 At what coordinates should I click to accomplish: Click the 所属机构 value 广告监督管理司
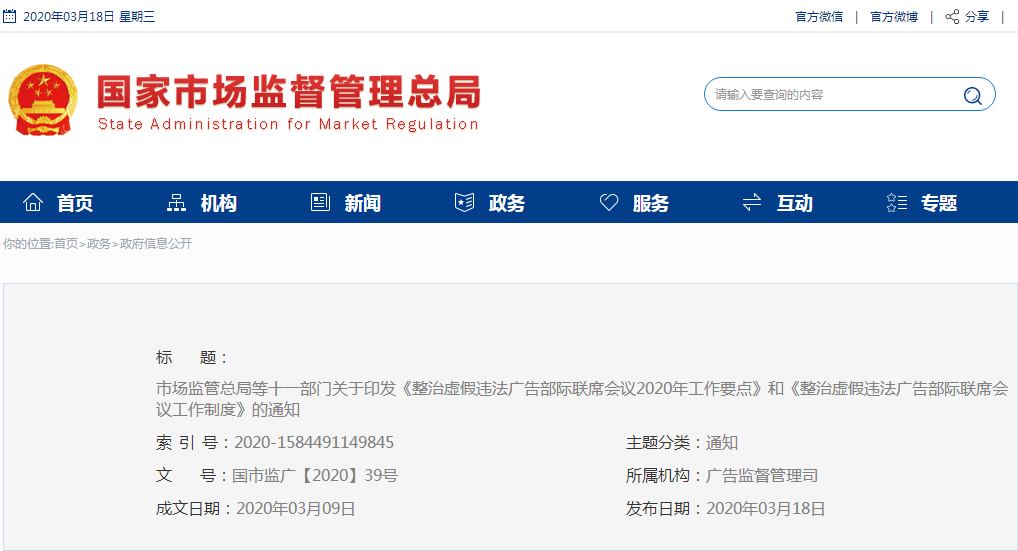click(762, 476)
